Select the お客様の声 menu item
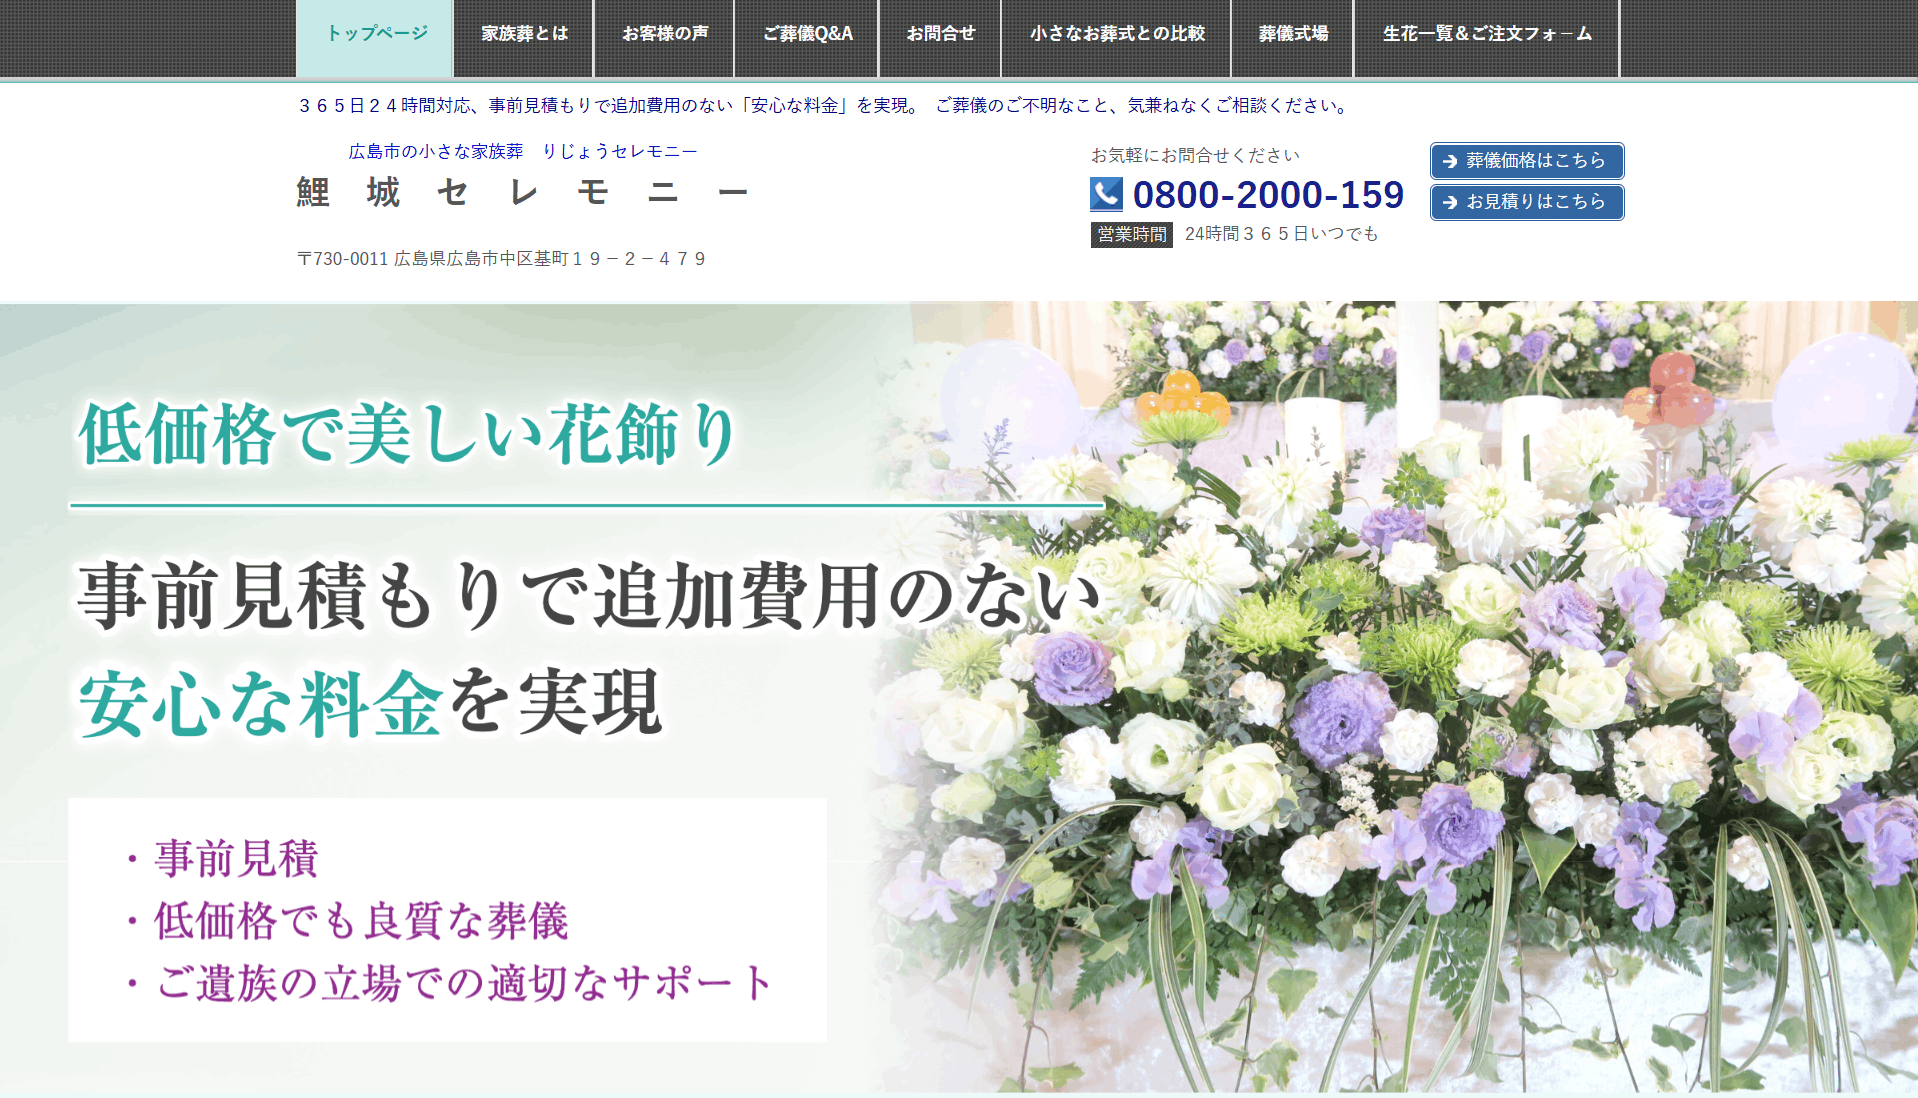 click(665, 31)
